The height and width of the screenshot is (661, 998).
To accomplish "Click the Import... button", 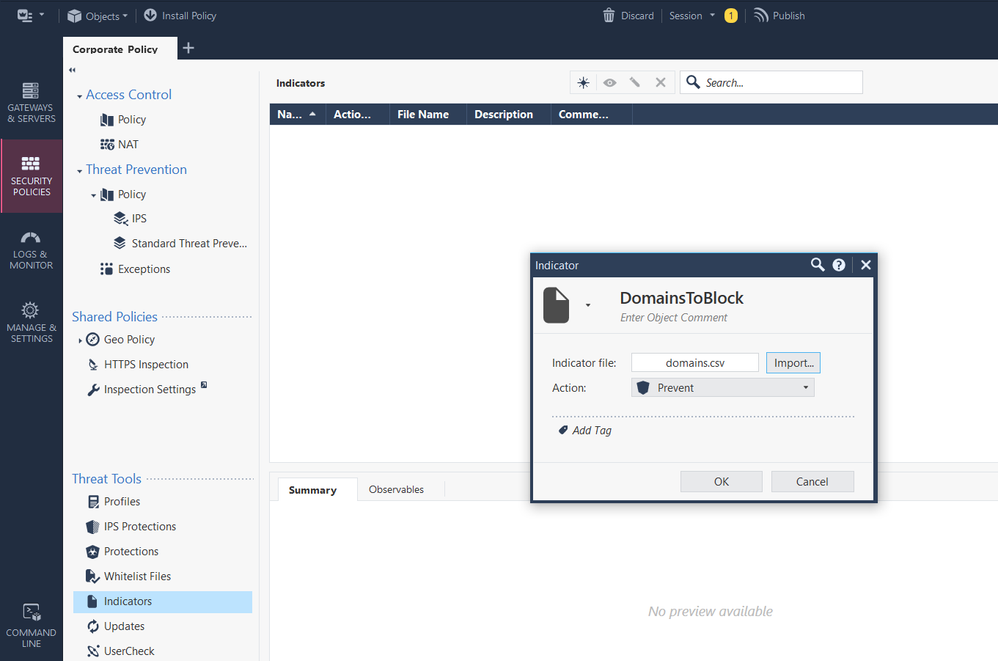I will click(x=794, y=363).
